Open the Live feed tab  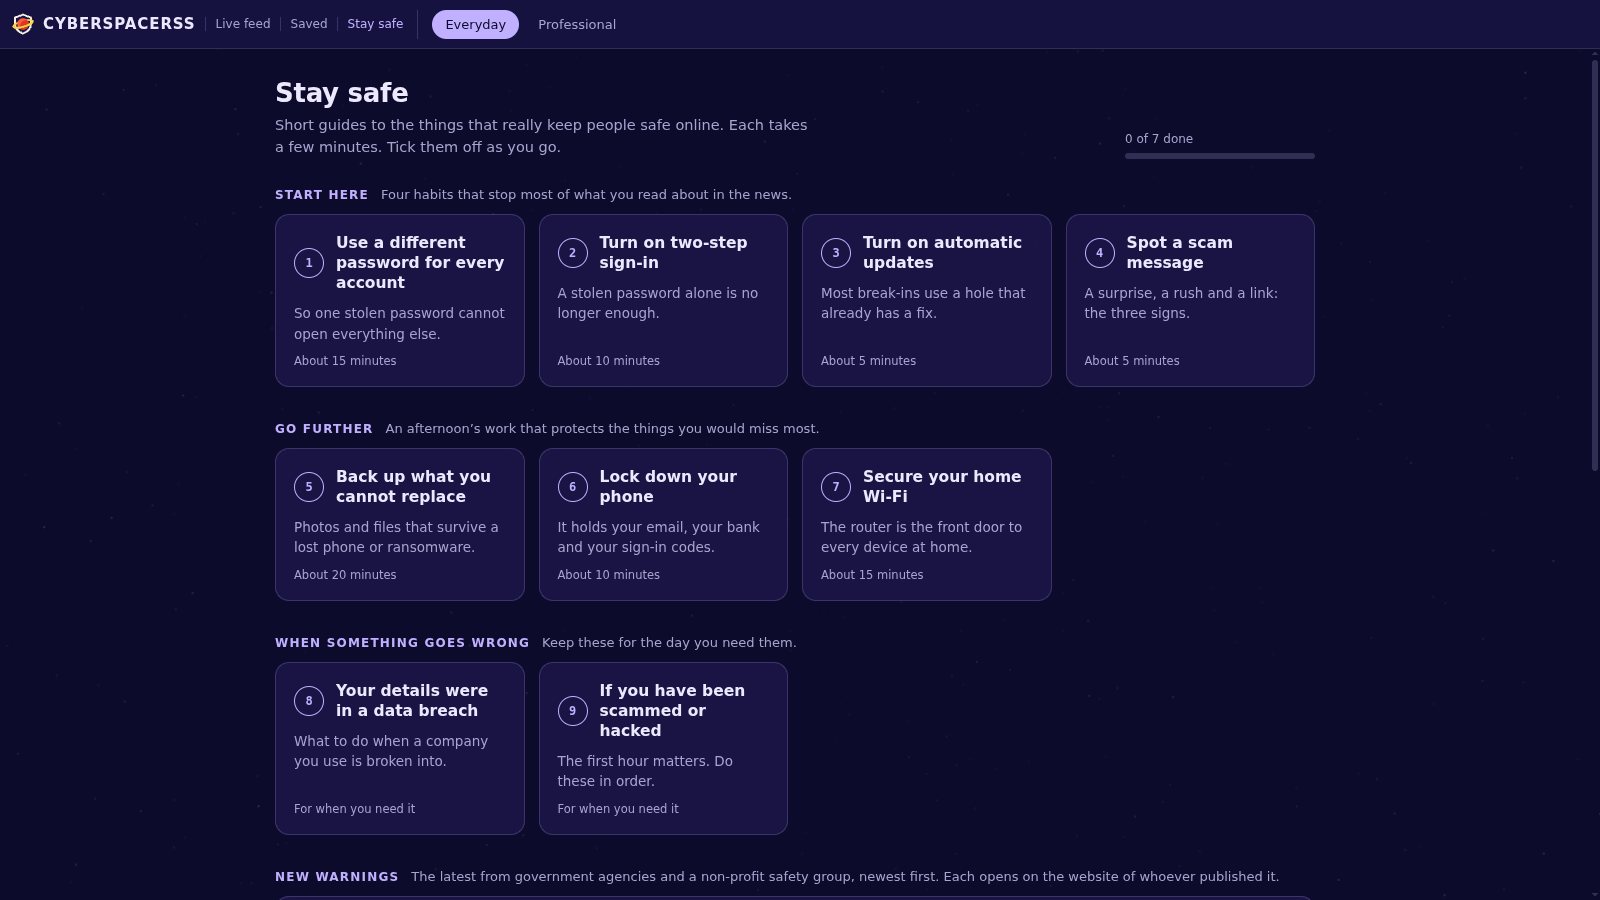[243, 24]
